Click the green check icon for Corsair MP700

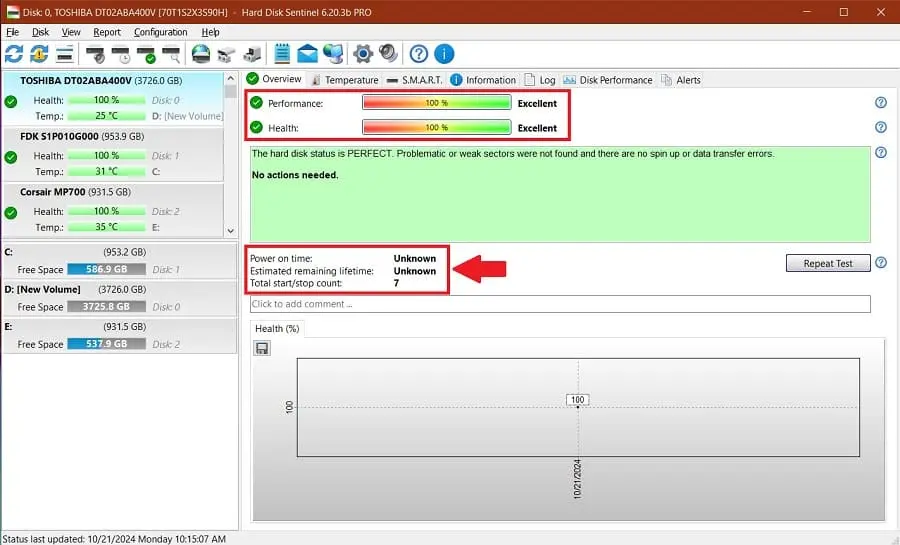point(11,213)
